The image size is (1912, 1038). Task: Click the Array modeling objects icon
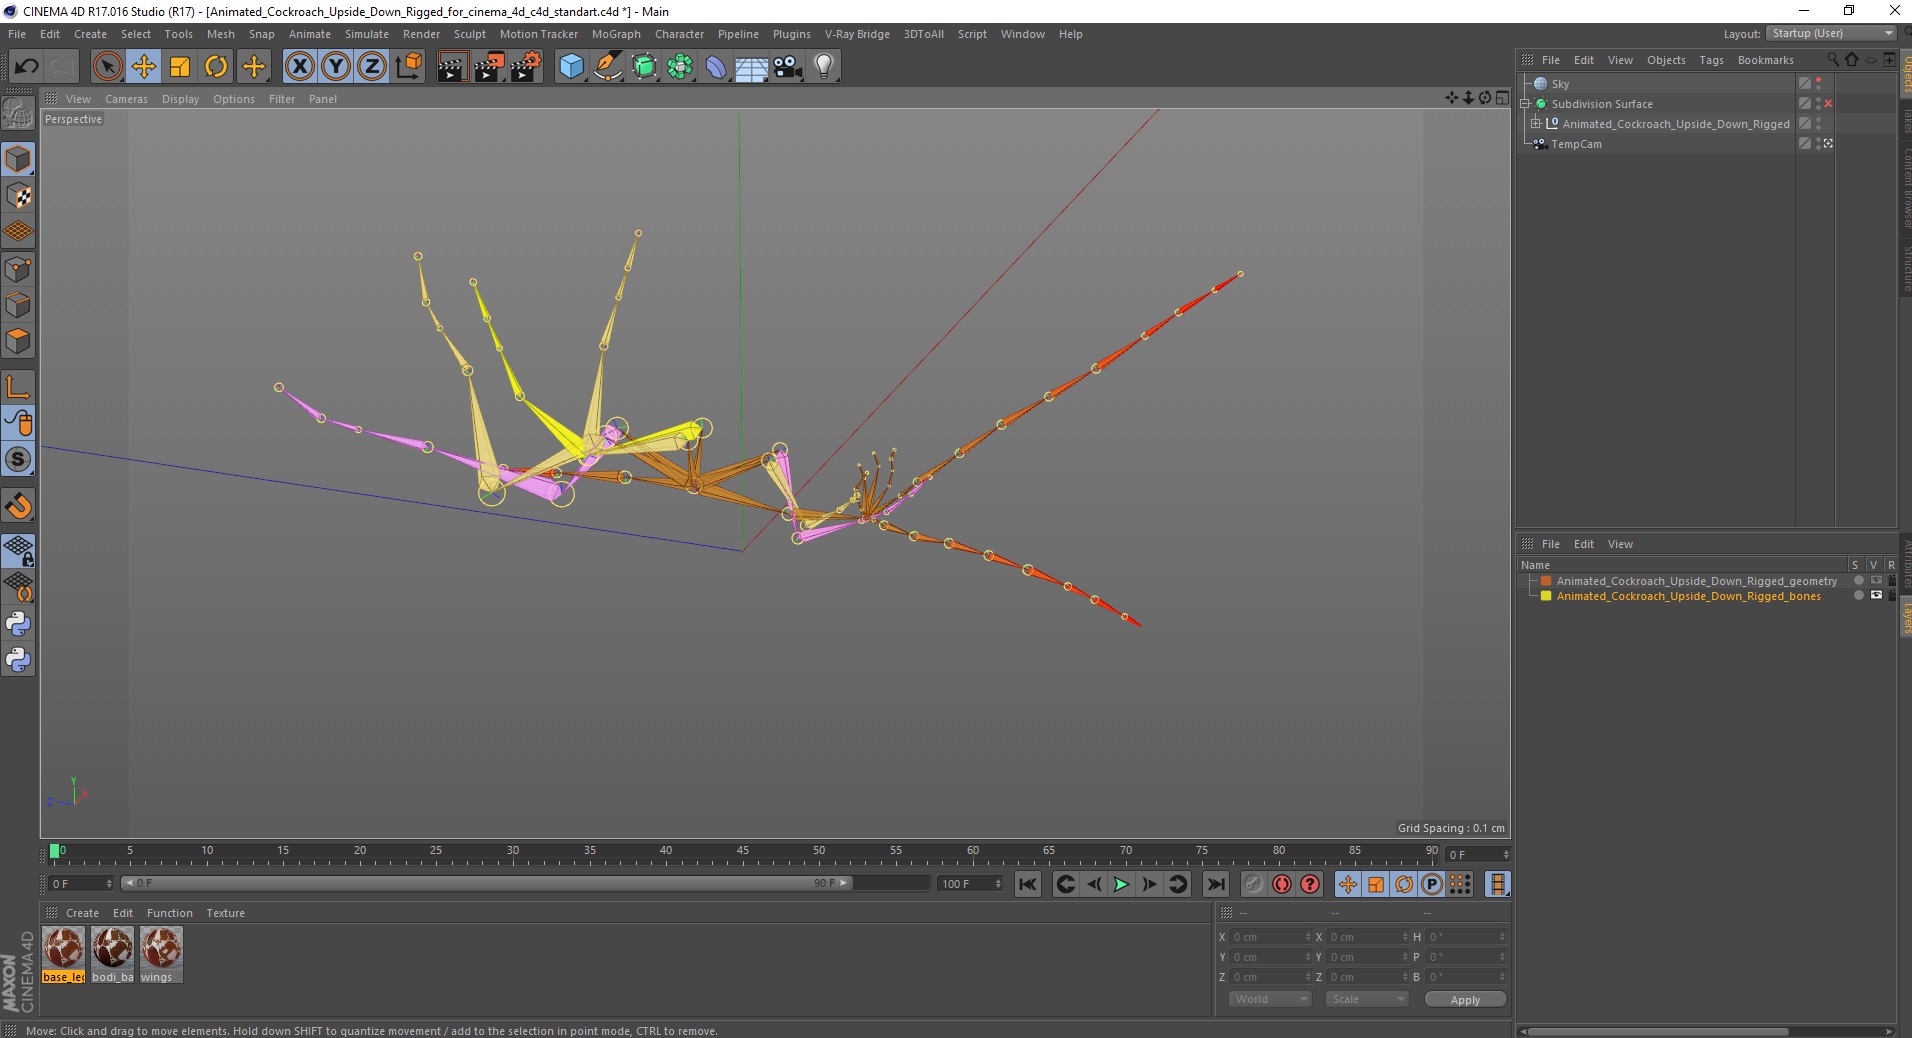point(680,67)
